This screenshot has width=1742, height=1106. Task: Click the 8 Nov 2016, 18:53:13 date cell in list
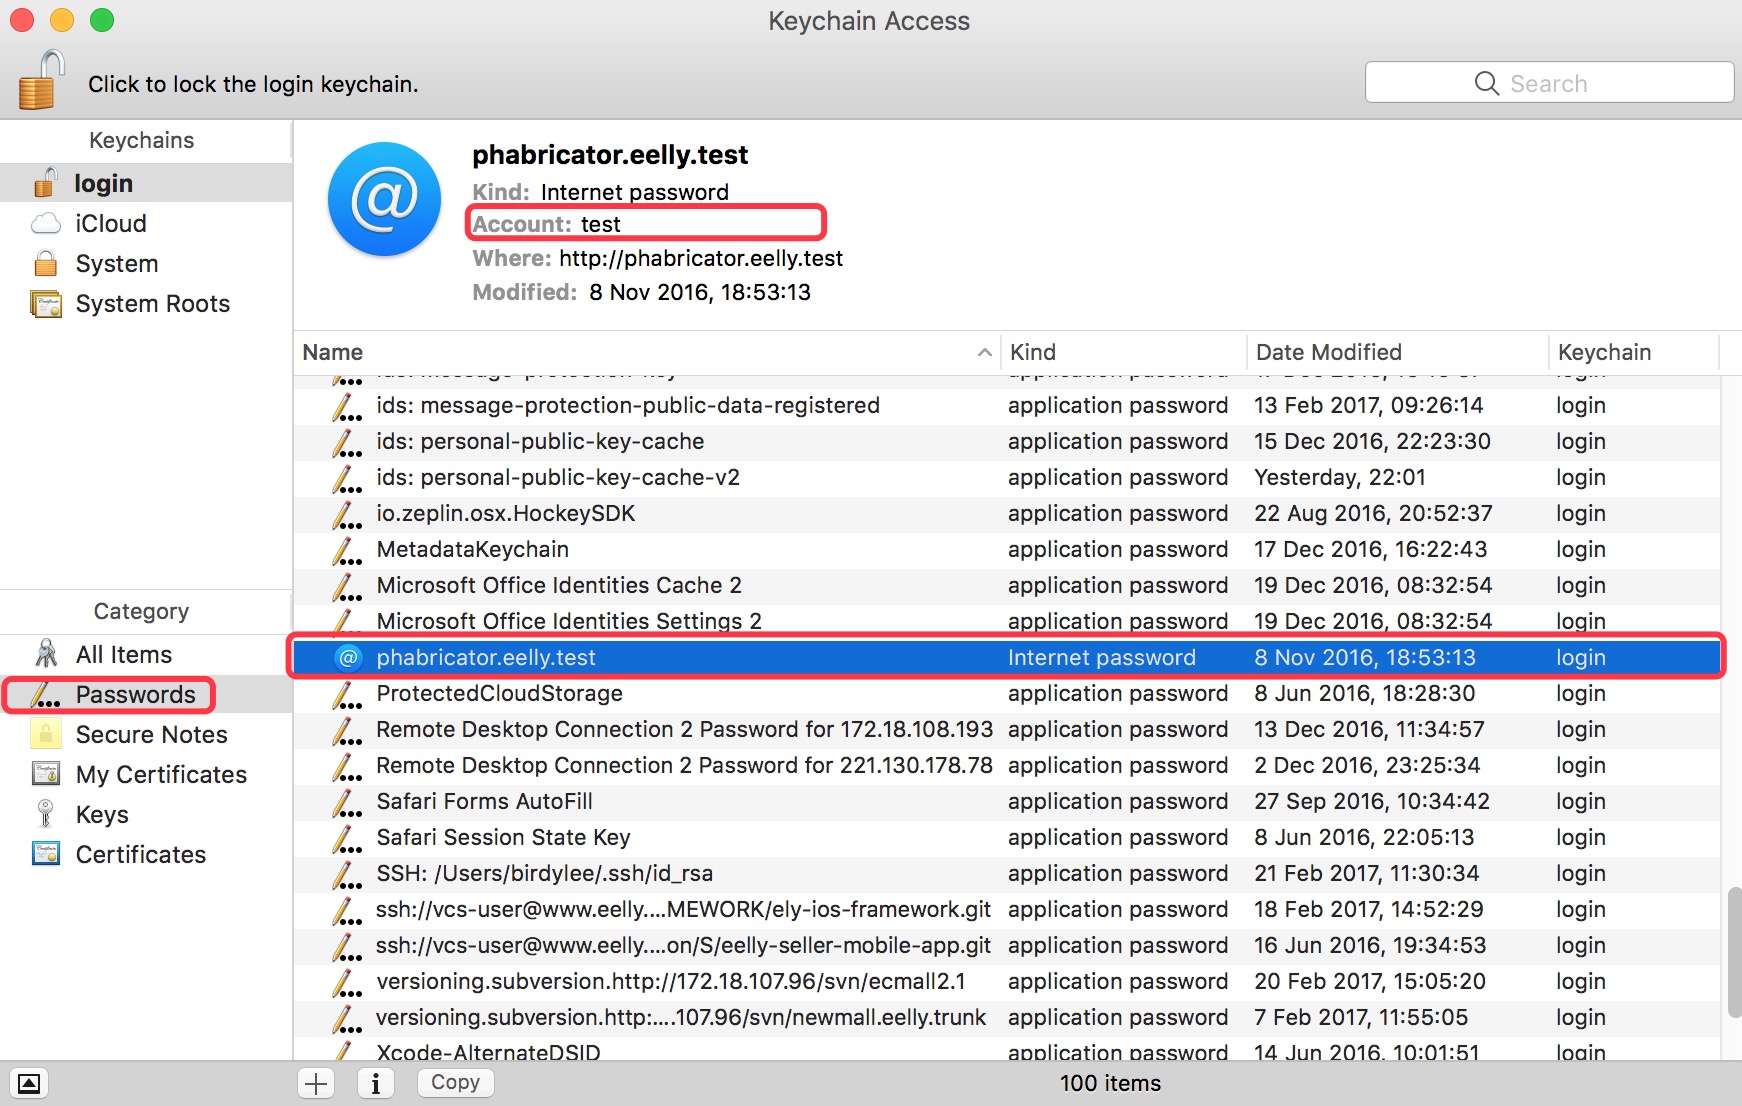coord(1365,657)
